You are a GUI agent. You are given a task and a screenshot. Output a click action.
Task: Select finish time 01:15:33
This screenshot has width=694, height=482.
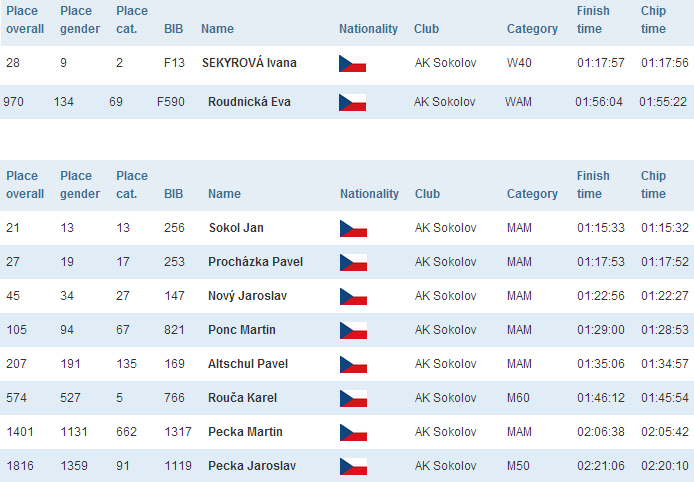(x=601, y=228)
